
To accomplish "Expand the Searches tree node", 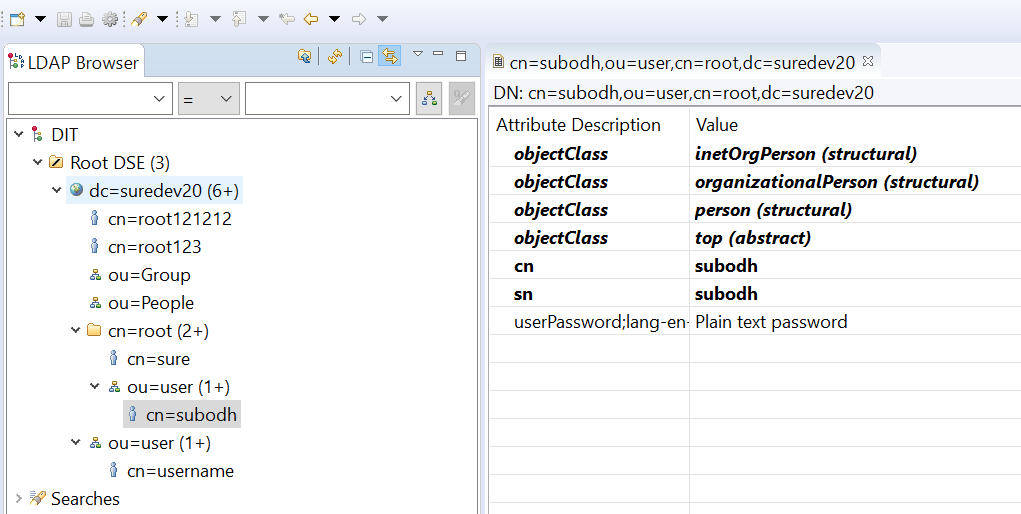I will 18,499.
